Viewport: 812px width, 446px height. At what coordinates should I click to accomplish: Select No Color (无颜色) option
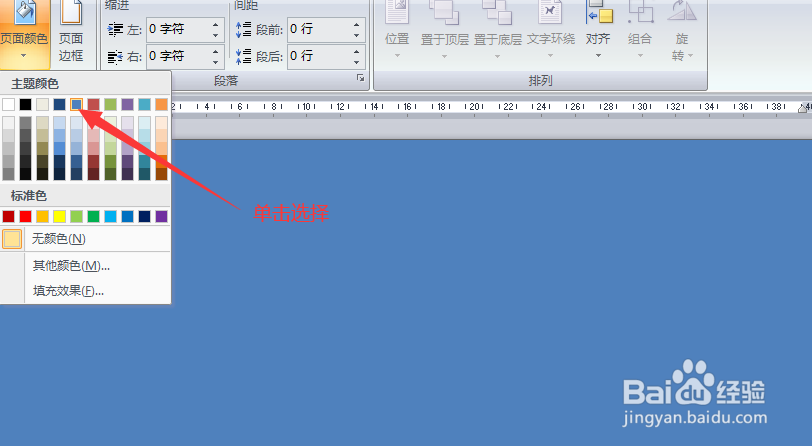85,239
